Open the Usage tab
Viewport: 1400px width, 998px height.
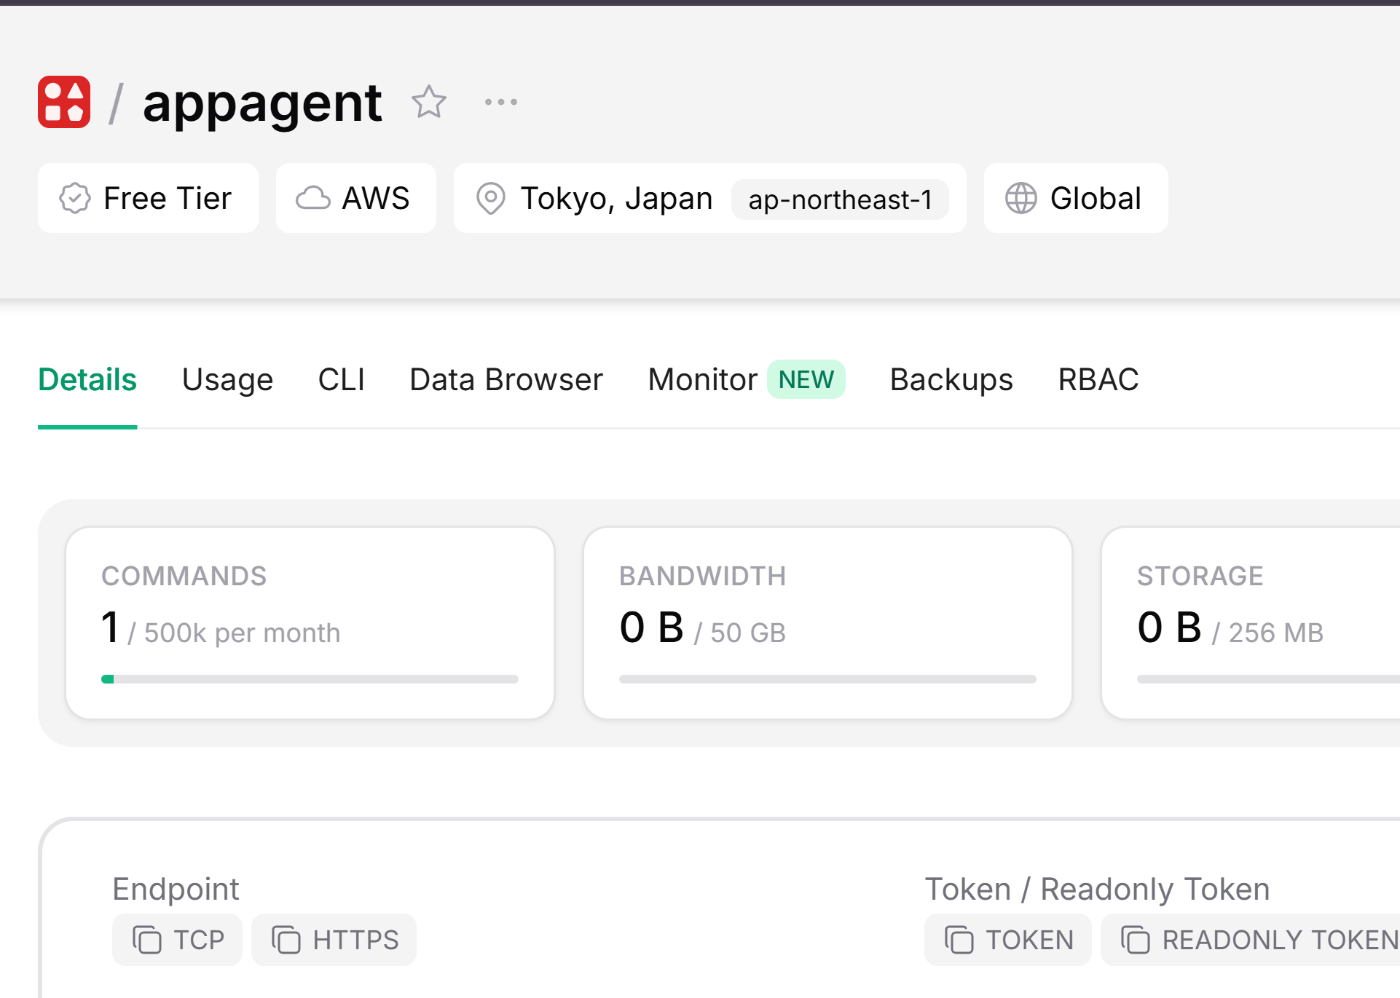click(227, 380)
